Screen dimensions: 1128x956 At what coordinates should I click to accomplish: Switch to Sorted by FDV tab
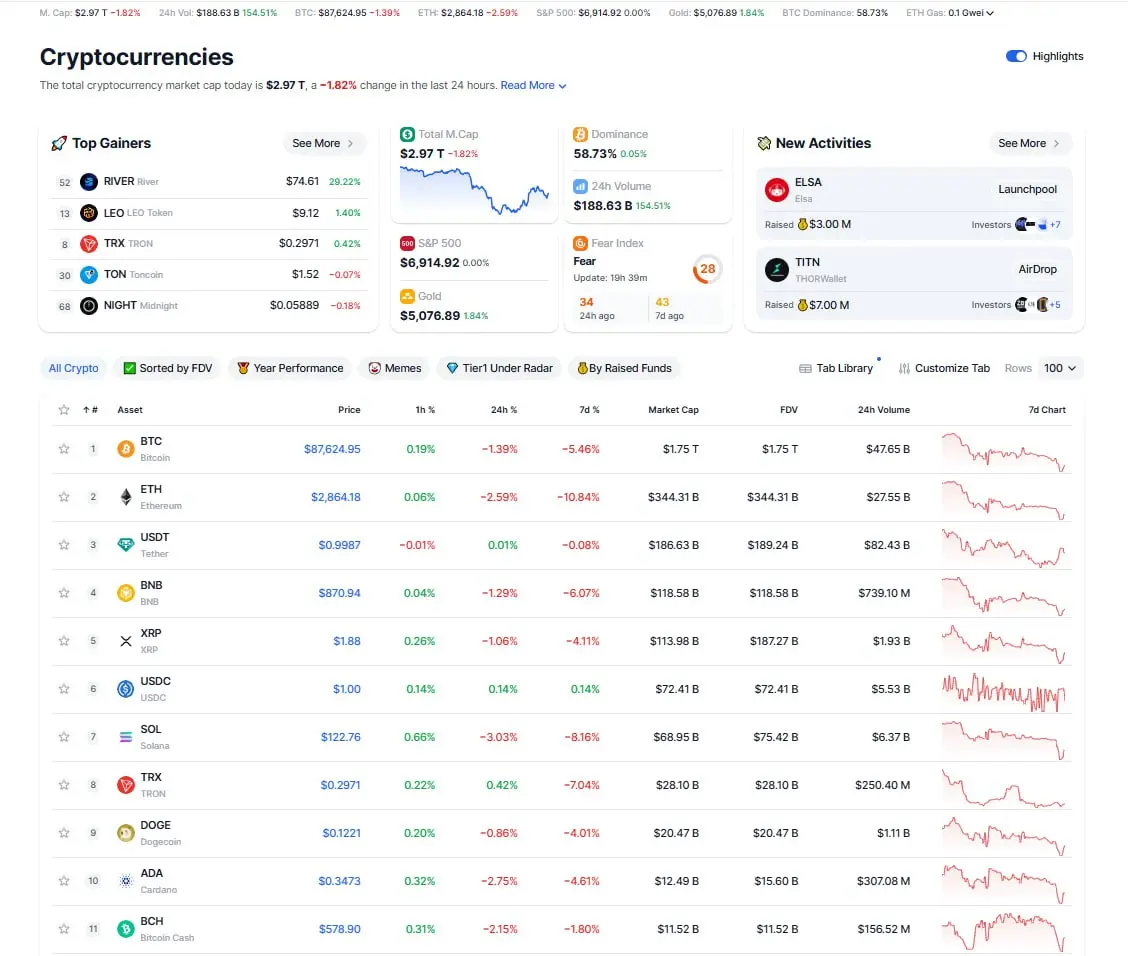[x=168, y=368]
